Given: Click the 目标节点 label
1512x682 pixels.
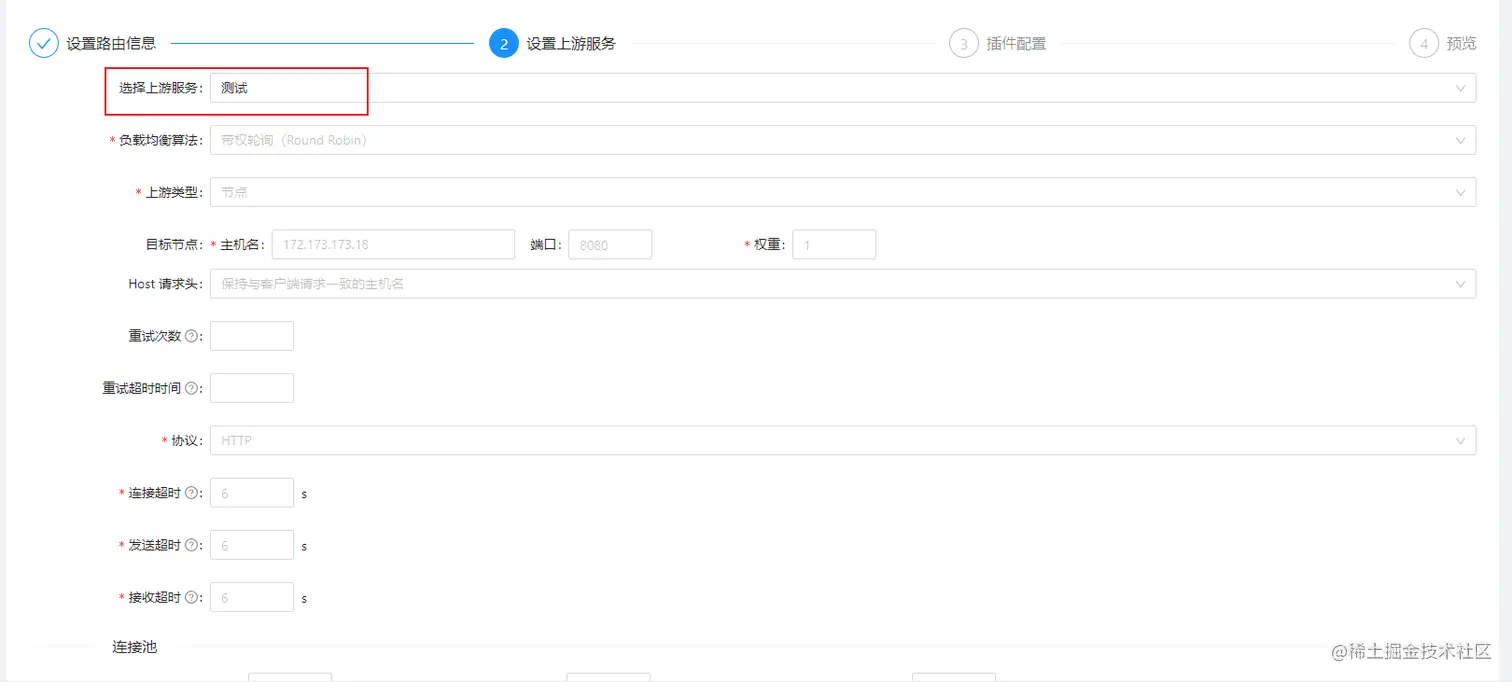Looking at the screenshot, I should [173, 244].
